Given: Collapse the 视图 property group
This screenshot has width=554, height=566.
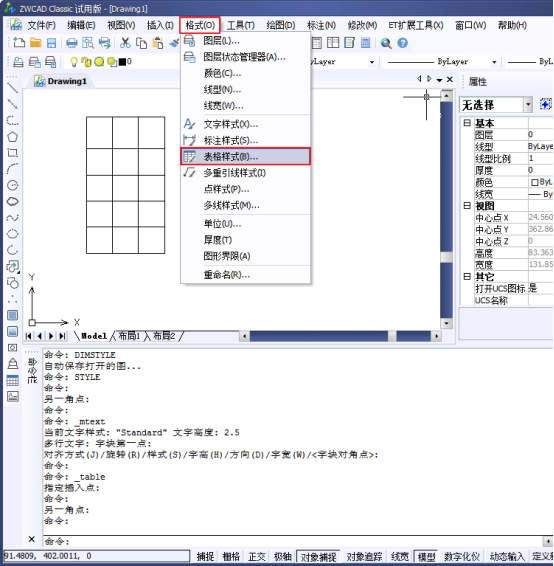Looking at the screenshot, I should (x=467, y=205).
